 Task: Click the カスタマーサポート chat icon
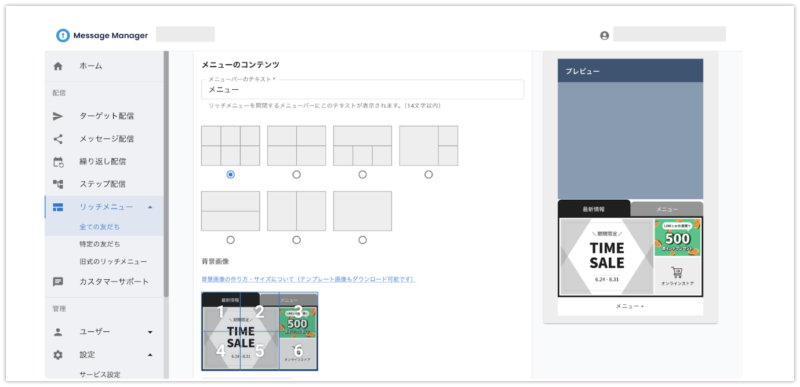58,281
